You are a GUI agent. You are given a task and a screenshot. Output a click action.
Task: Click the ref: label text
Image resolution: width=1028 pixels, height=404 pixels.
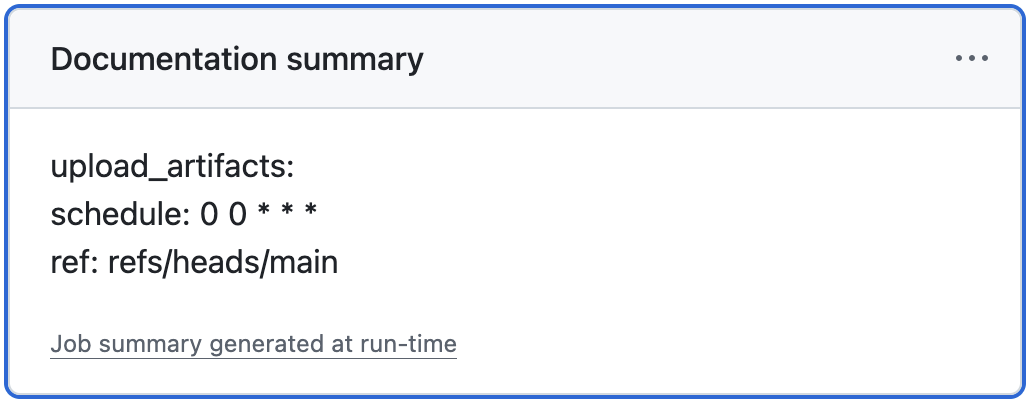coord(68,264)
